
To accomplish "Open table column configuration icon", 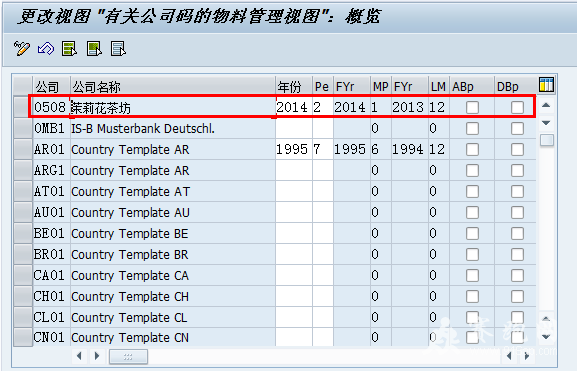I will tap(546, 84).
